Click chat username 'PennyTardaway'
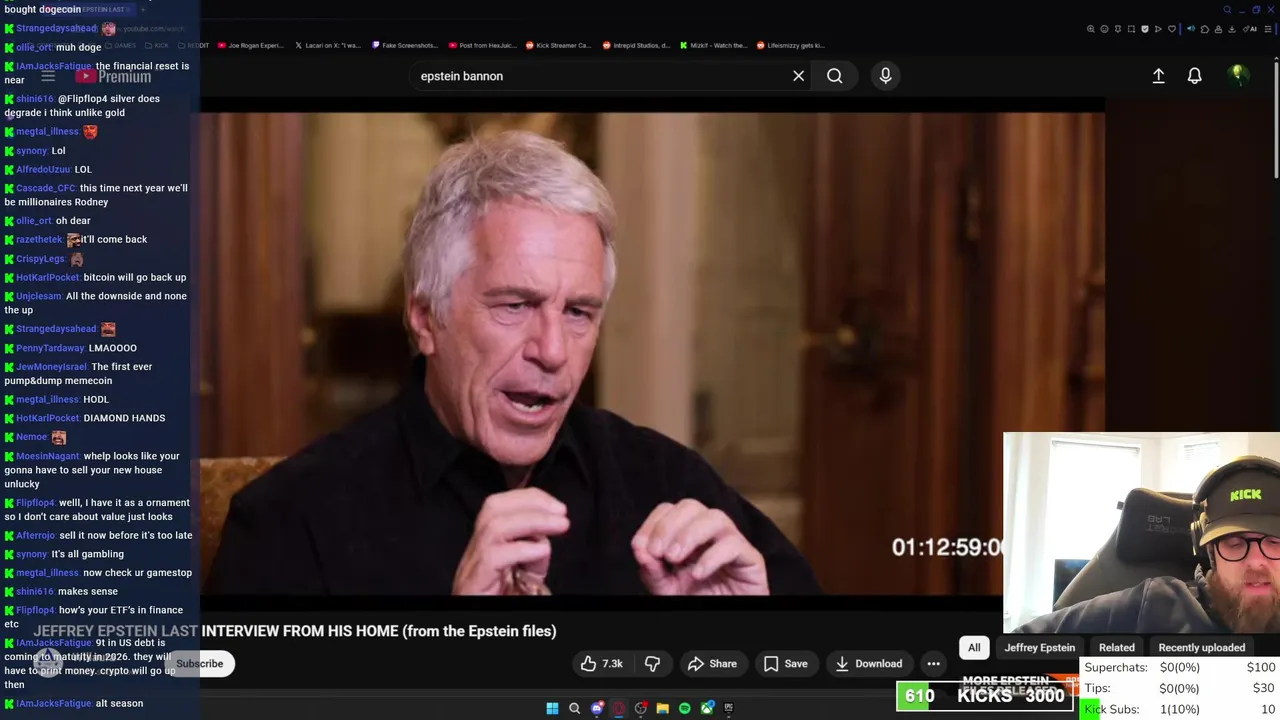Viewport: 1280px width, 720px height. point(50,348)
